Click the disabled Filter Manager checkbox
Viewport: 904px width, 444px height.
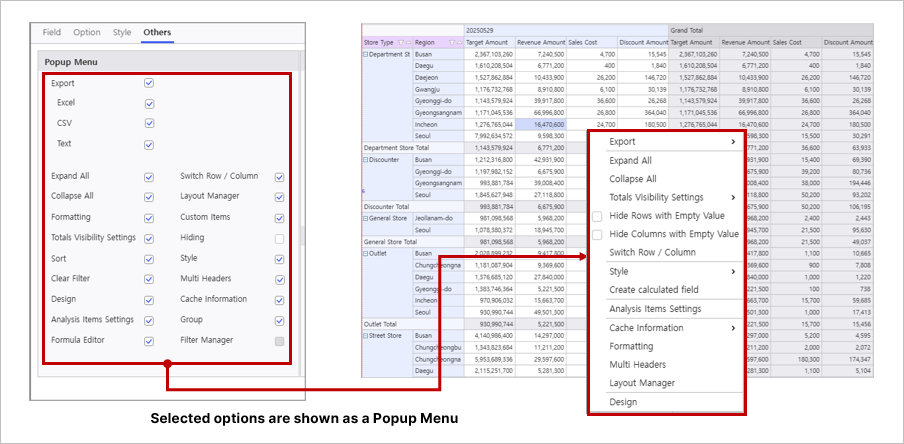click(x=280, y=341)
